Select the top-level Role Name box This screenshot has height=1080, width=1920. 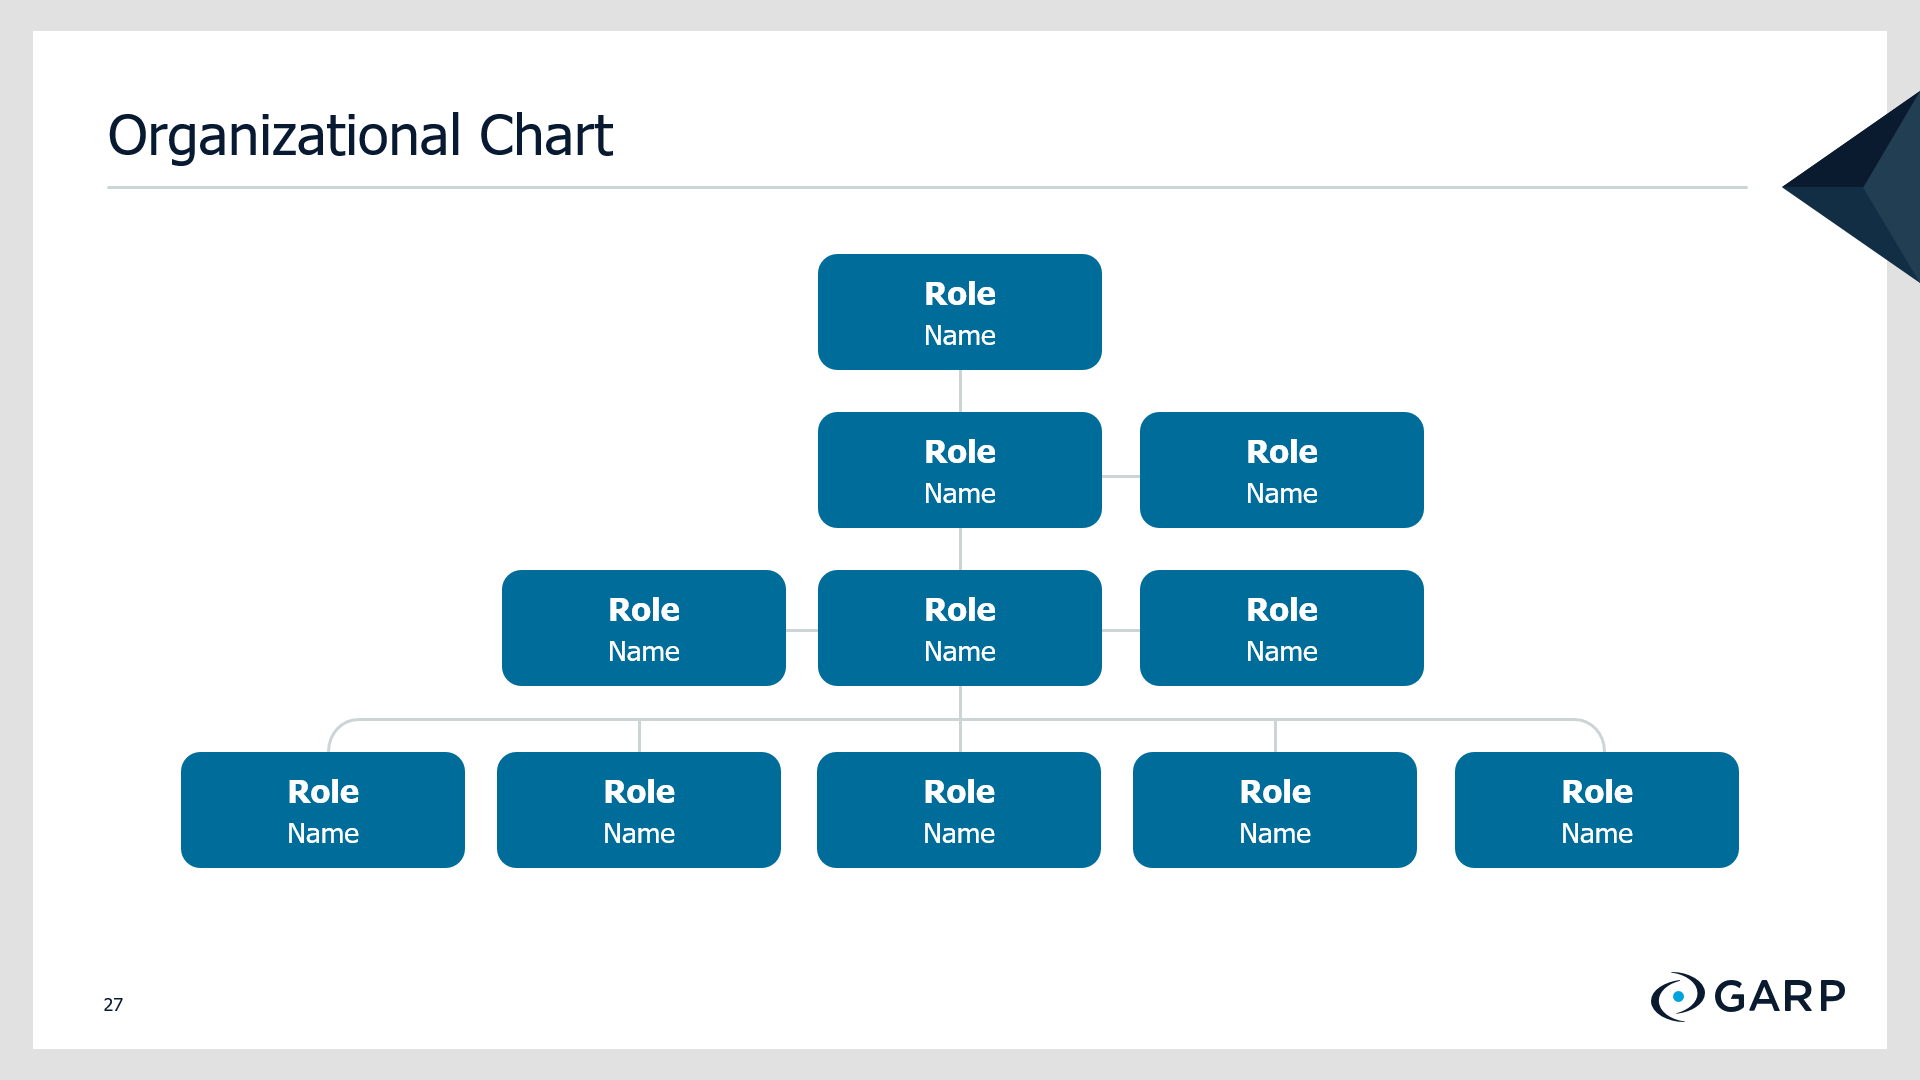[x=960, y=312]
